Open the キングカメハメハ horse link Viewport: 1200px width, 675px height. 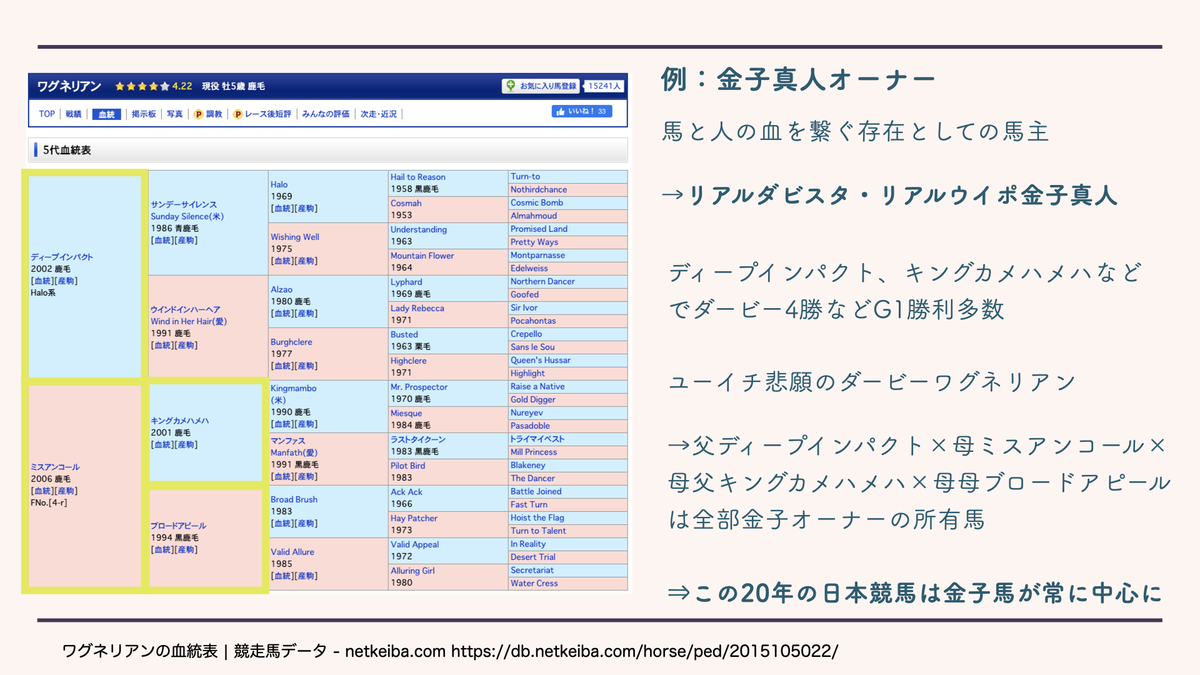point(180,421)
